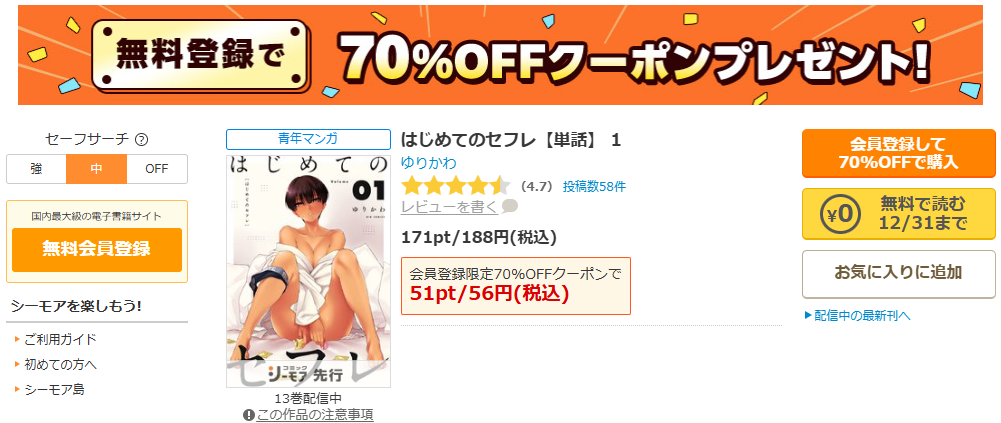
Task: Click the review speech bubble icon
Action: [510, 206]
